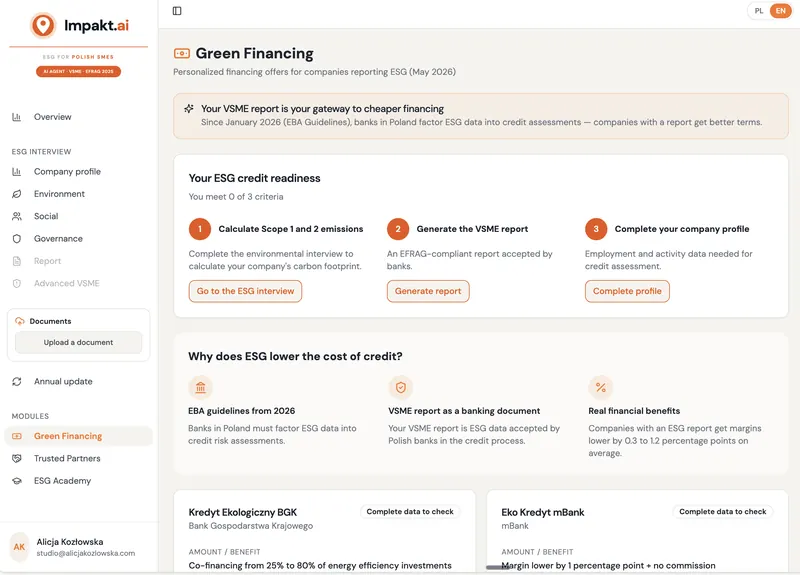
Task: Click the 'EBA guidelines from 2026' heading
Action: 241,411
